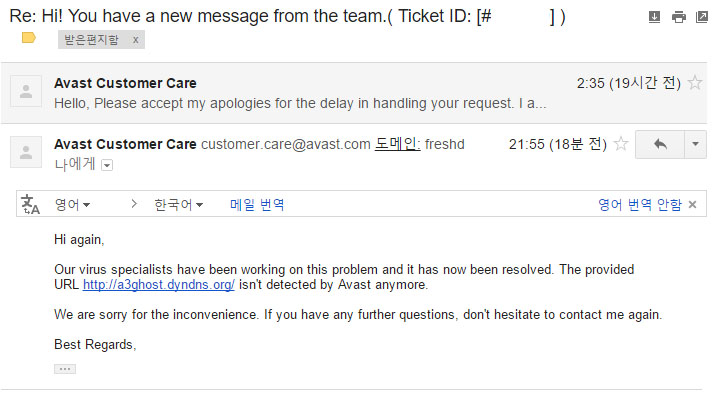
Task: Show recipient details dropdown under 나에게
Action: click(x=107, y=165)
